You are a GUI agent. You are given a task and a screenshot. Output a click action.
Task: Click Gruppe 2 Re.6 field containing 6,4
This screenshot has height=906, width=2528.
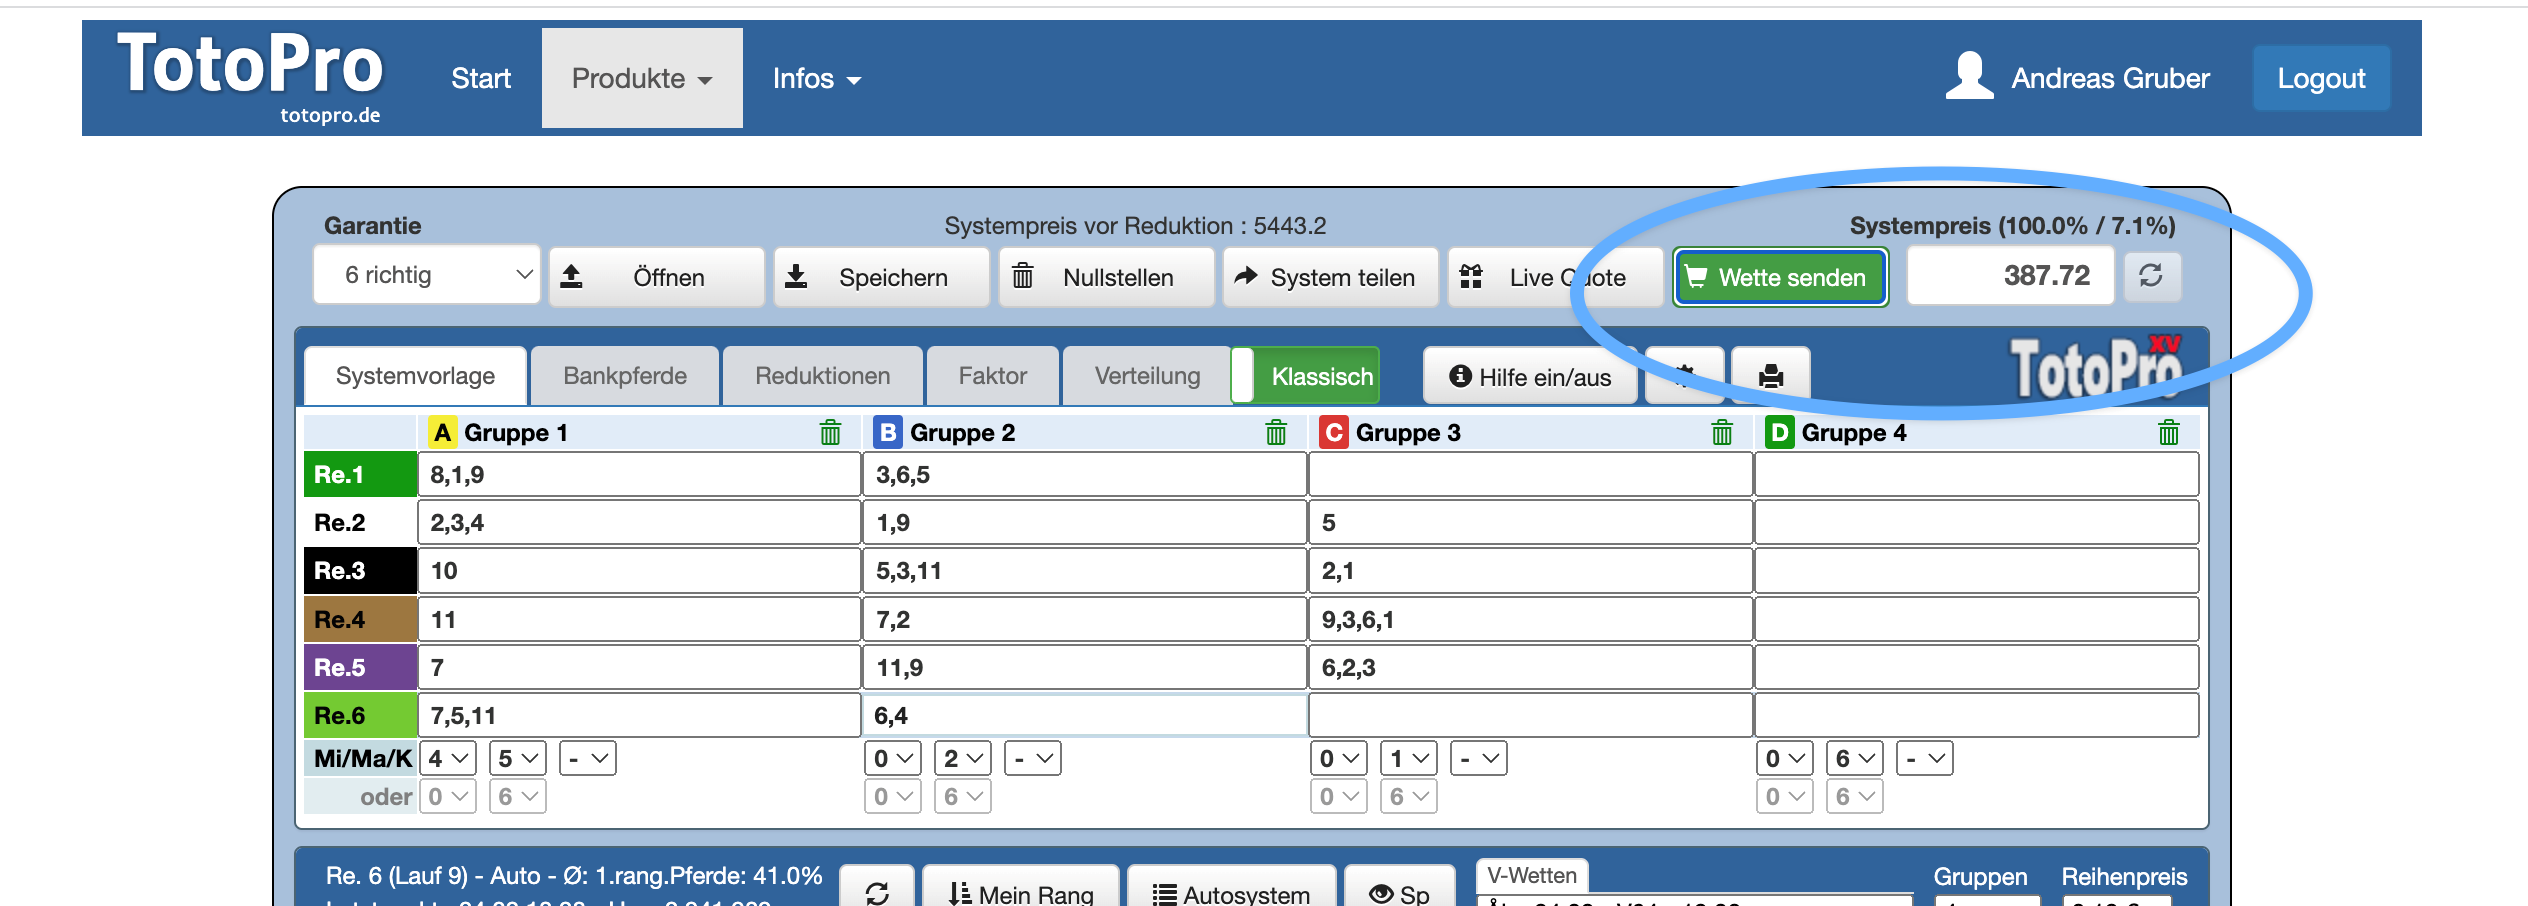(x=1085, y=715)
